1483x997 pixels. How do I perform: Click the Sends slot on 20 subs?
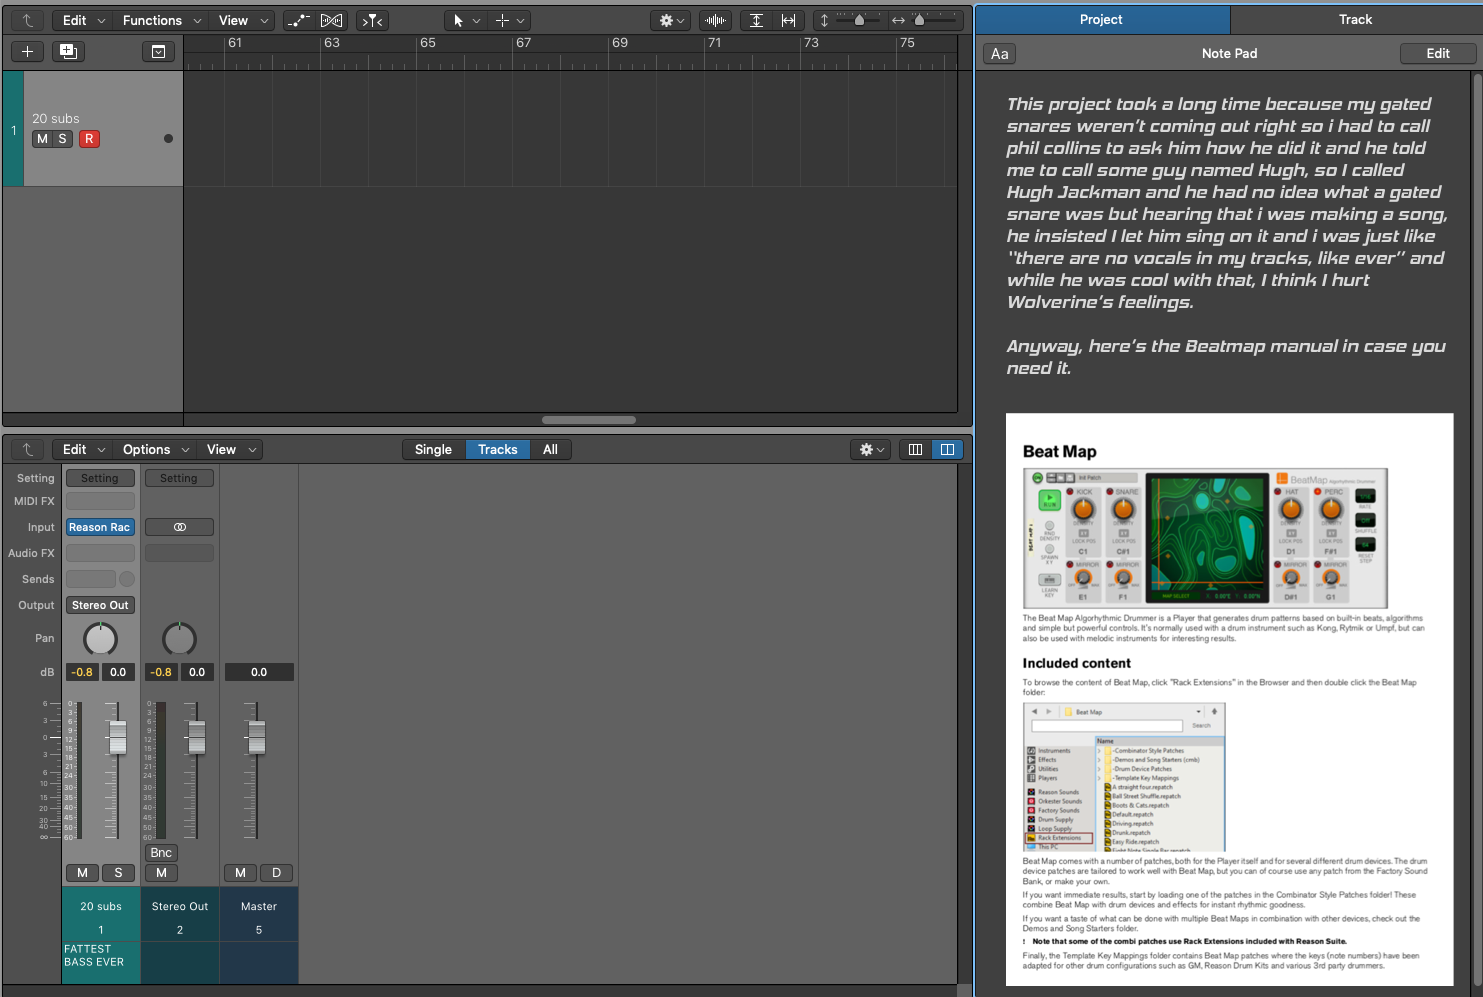(91, 579)
